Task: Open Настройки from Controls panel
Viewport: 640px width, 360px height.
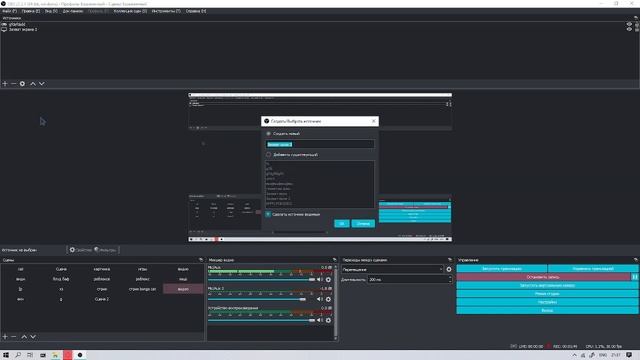Action: click(x=547, y=302)
